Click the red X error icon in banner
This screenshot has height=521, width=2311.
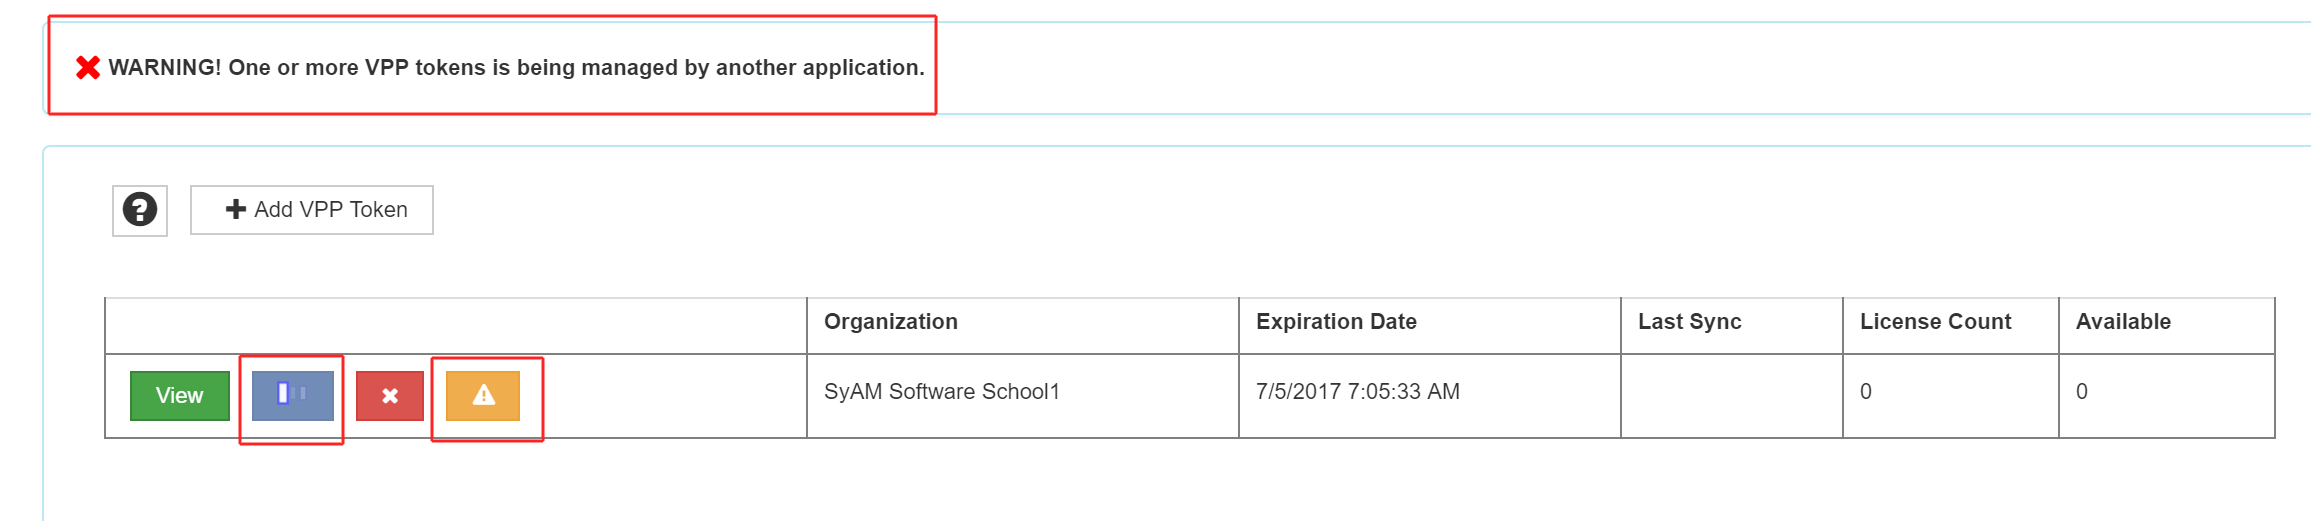[88, 67]
